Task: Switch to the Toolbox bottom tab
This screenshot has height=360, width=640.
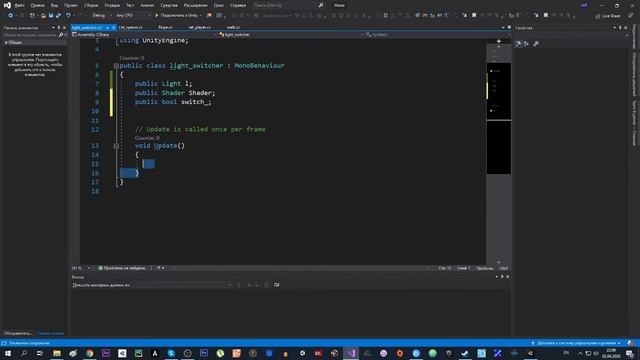Action: point(51,333)
